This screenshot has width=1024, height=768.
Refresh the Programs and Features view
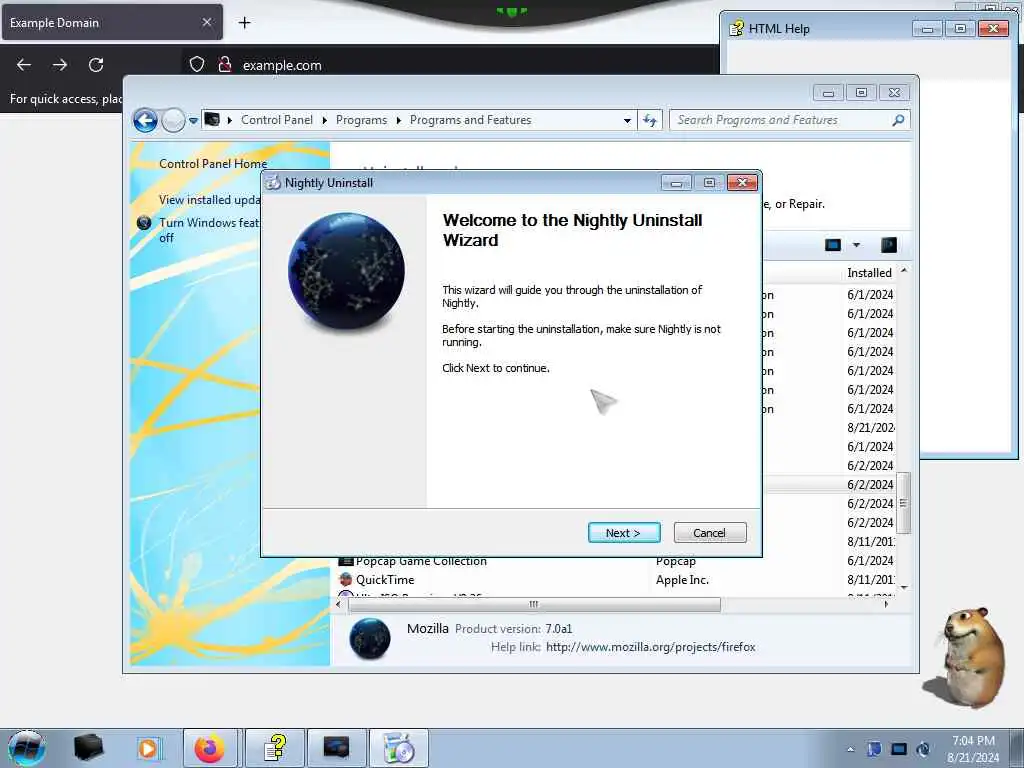point(650,120)
